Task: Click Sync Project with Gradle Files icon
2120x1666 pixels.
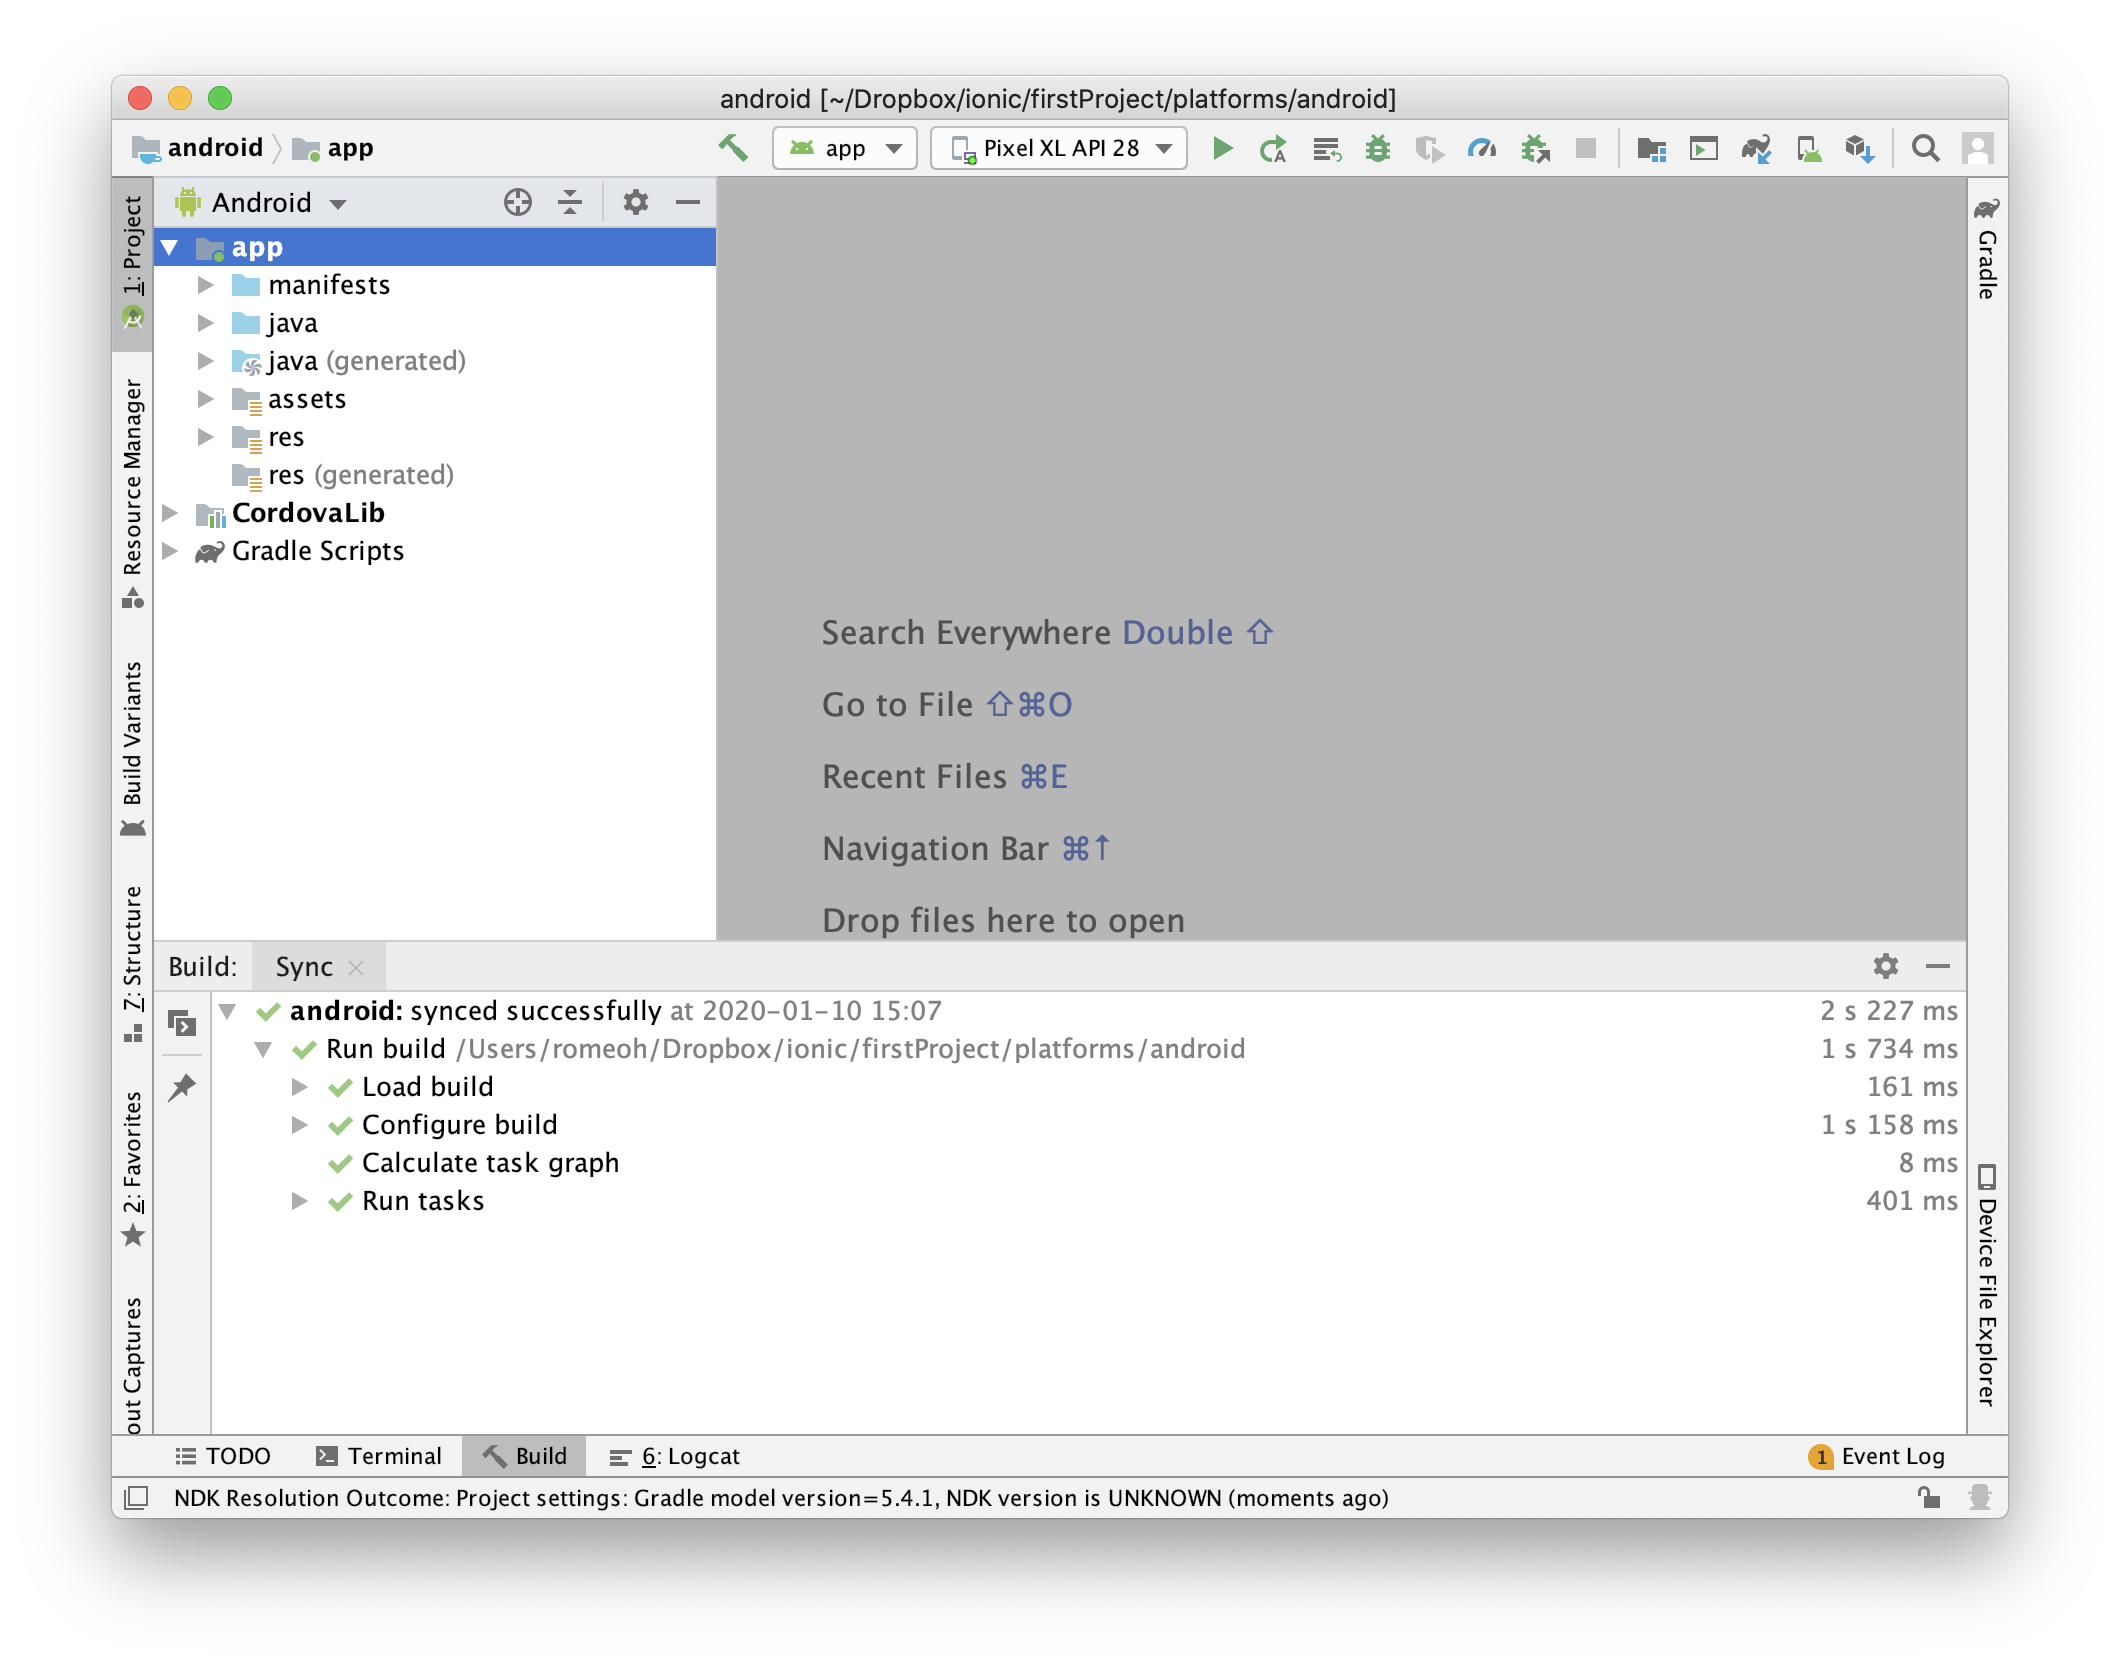Action: pos(1756,149)
